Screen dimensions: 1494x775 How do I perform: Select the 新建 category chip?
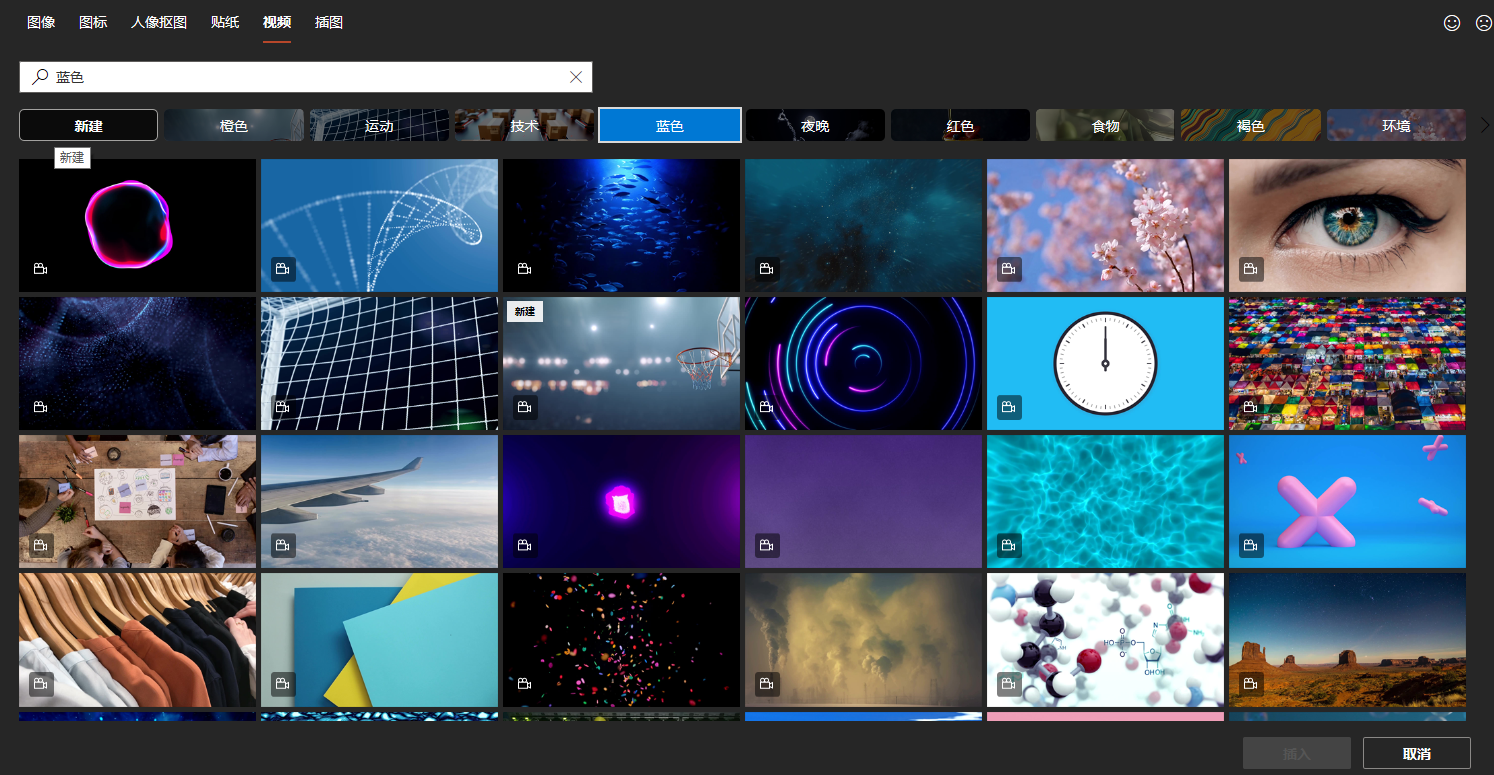(x=88, y=125)
